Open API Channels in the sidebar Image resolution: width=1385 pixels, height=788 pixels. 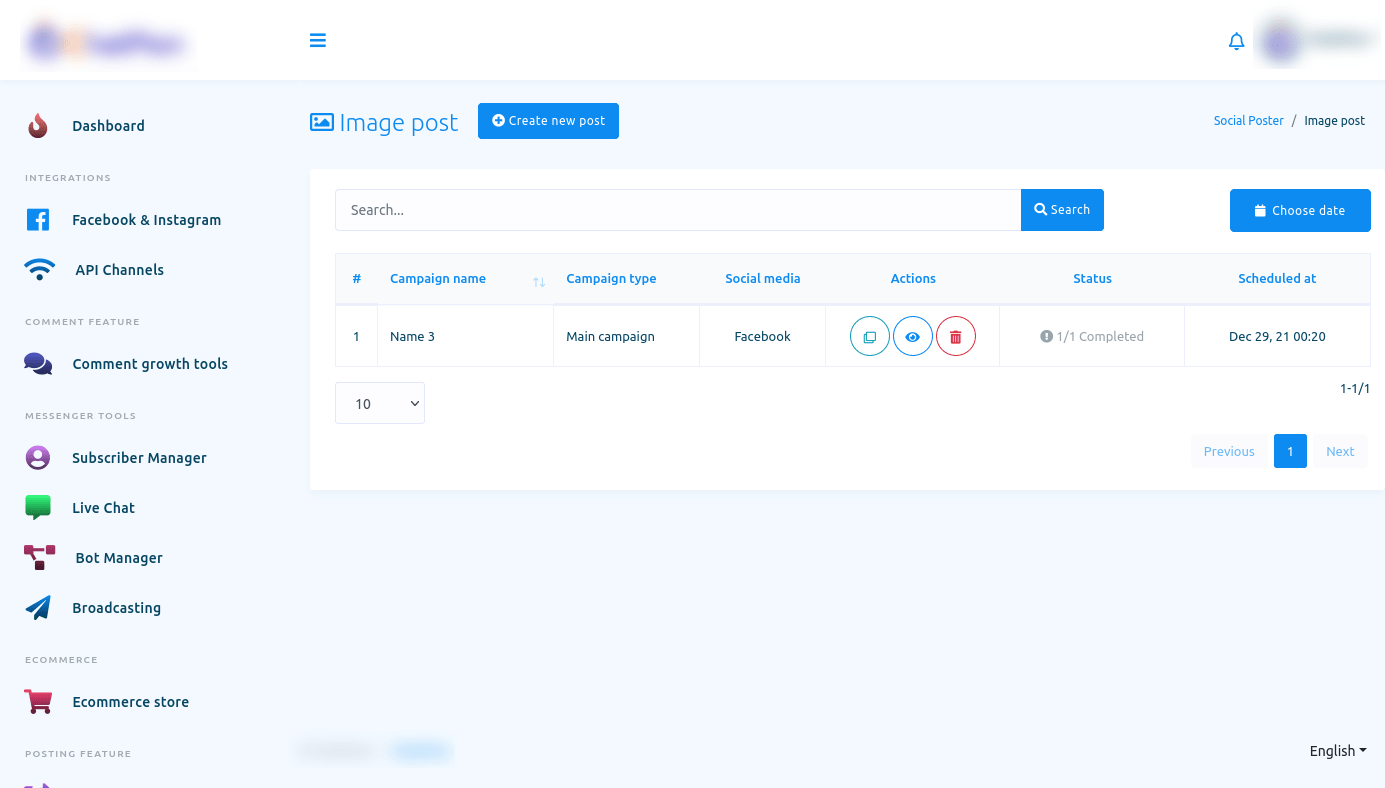tap(119, 270)
